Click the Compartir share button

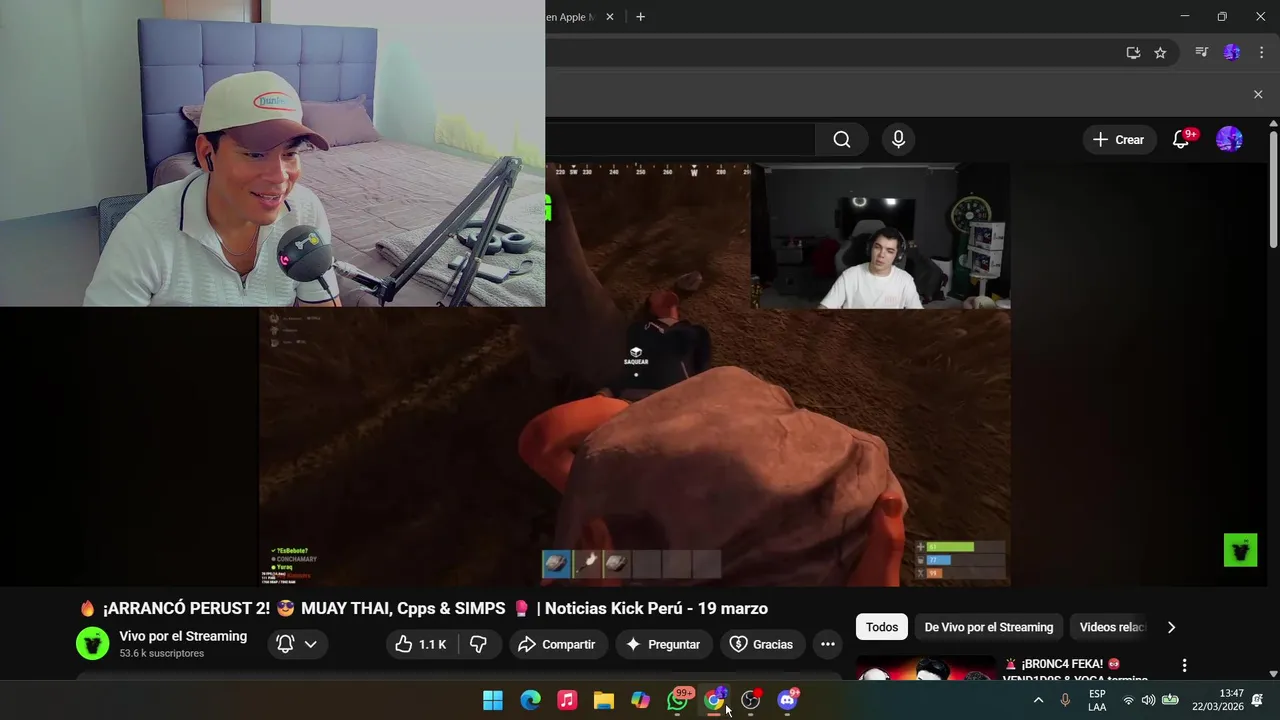(556, 645)
